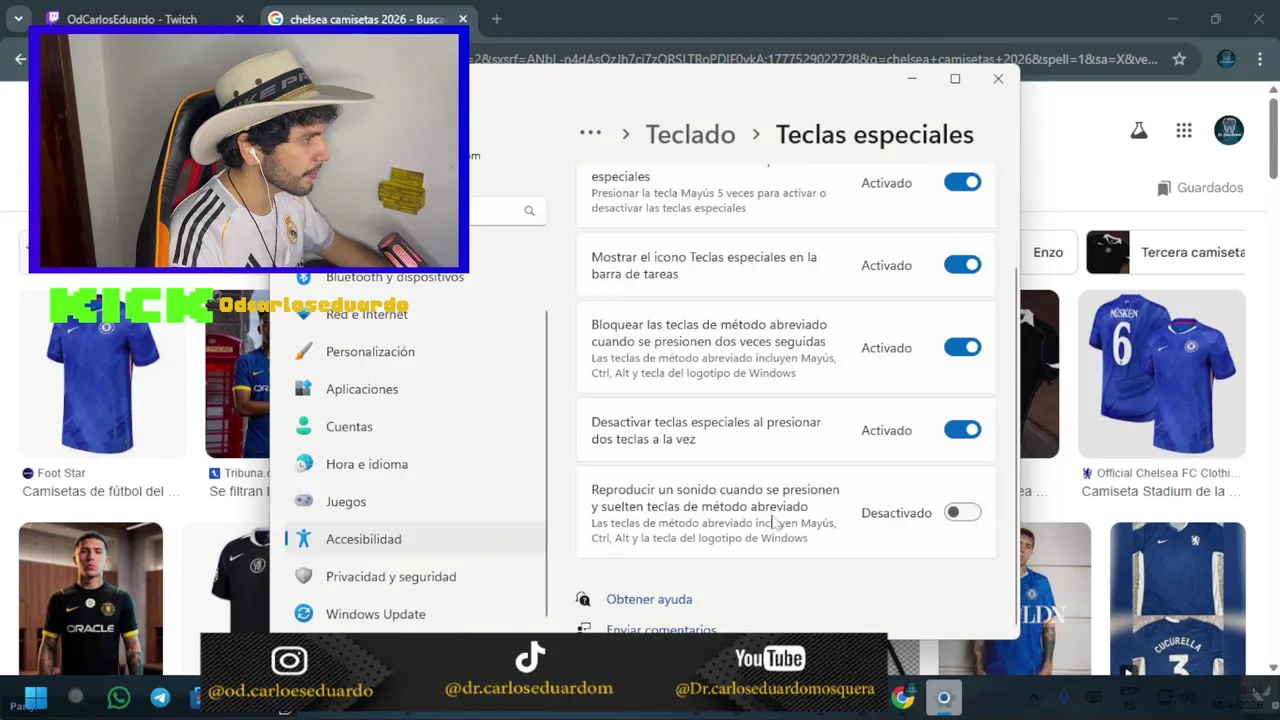This screenshot has width=1280, height=720.
Task: Switch to chelsea camisetas 2026 tab
Action: 368,19
